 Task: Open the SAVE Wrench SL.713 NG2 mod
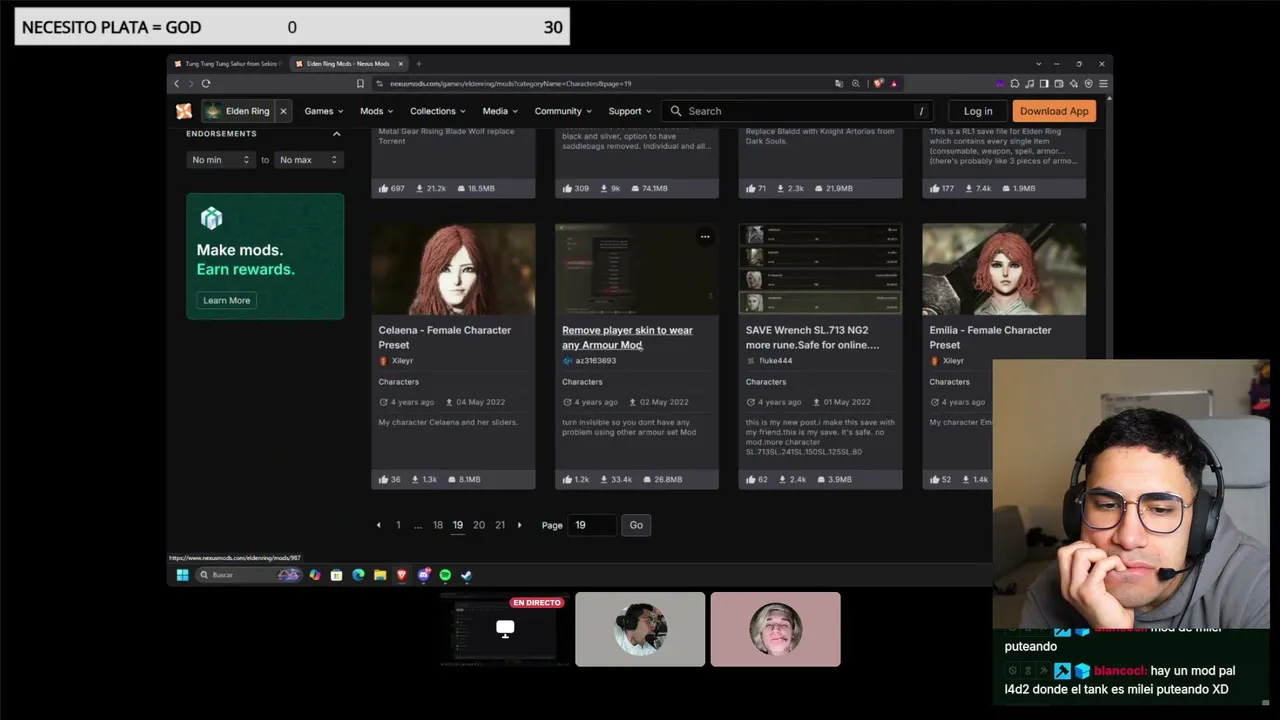click(x=812, y=337)
